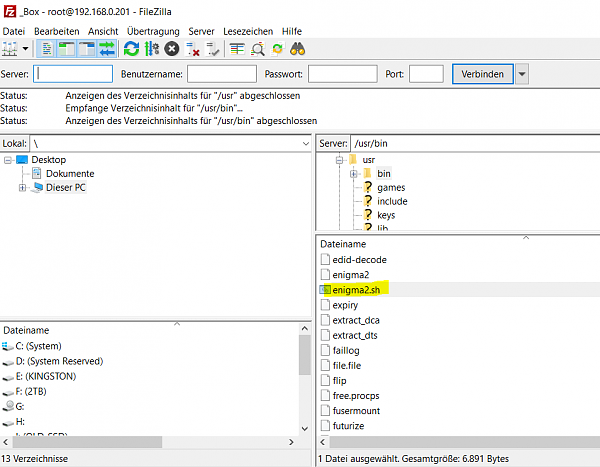The height and width of the screenshot is (467, 600).
Task: Click the disconnect from server icon
Action: tap(193, 48)
